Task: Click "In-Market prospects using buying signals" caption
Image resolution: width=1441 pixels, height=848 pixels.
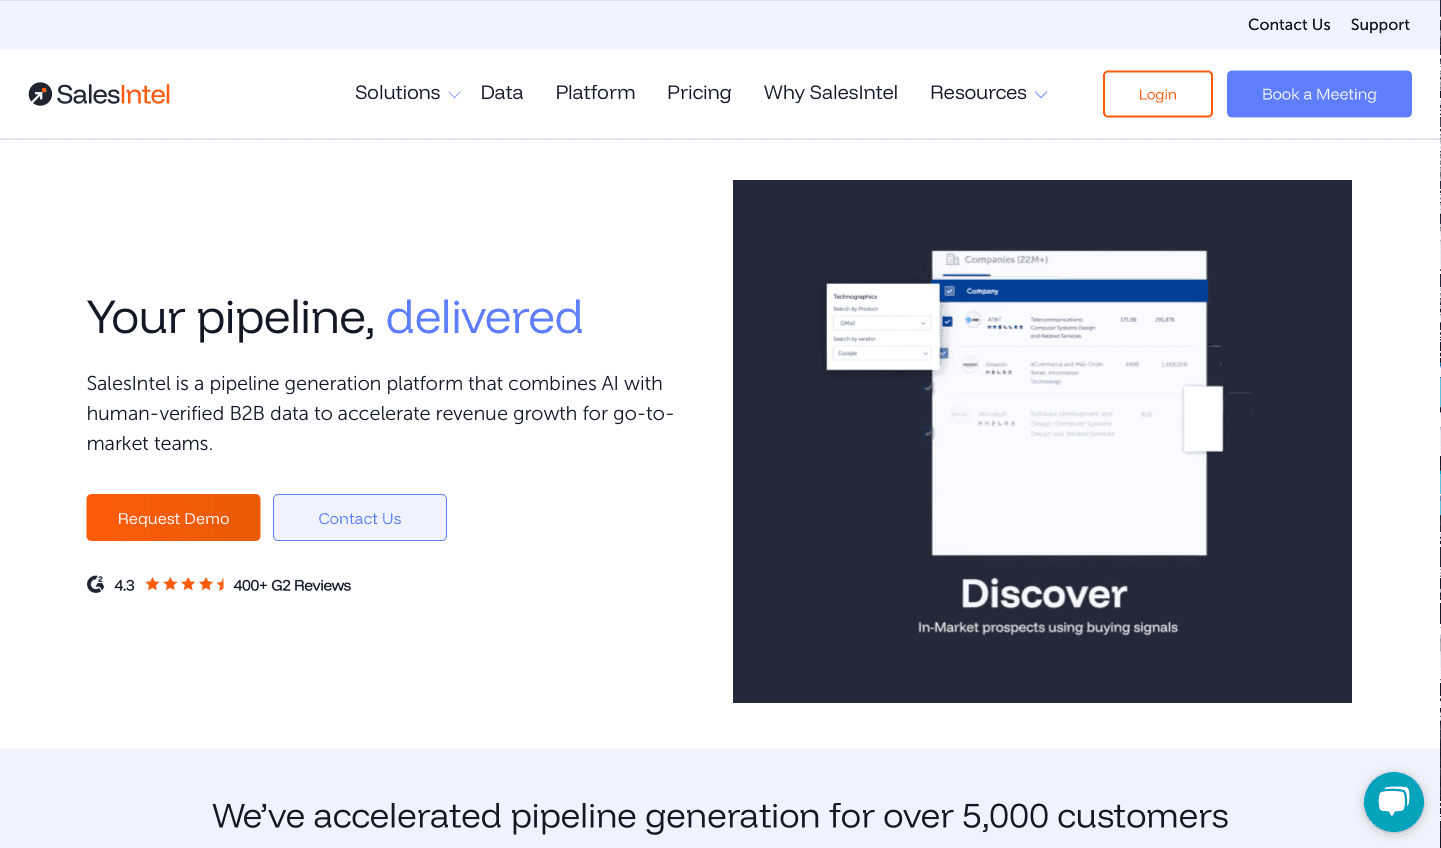Action: (x=1048, y=628)
